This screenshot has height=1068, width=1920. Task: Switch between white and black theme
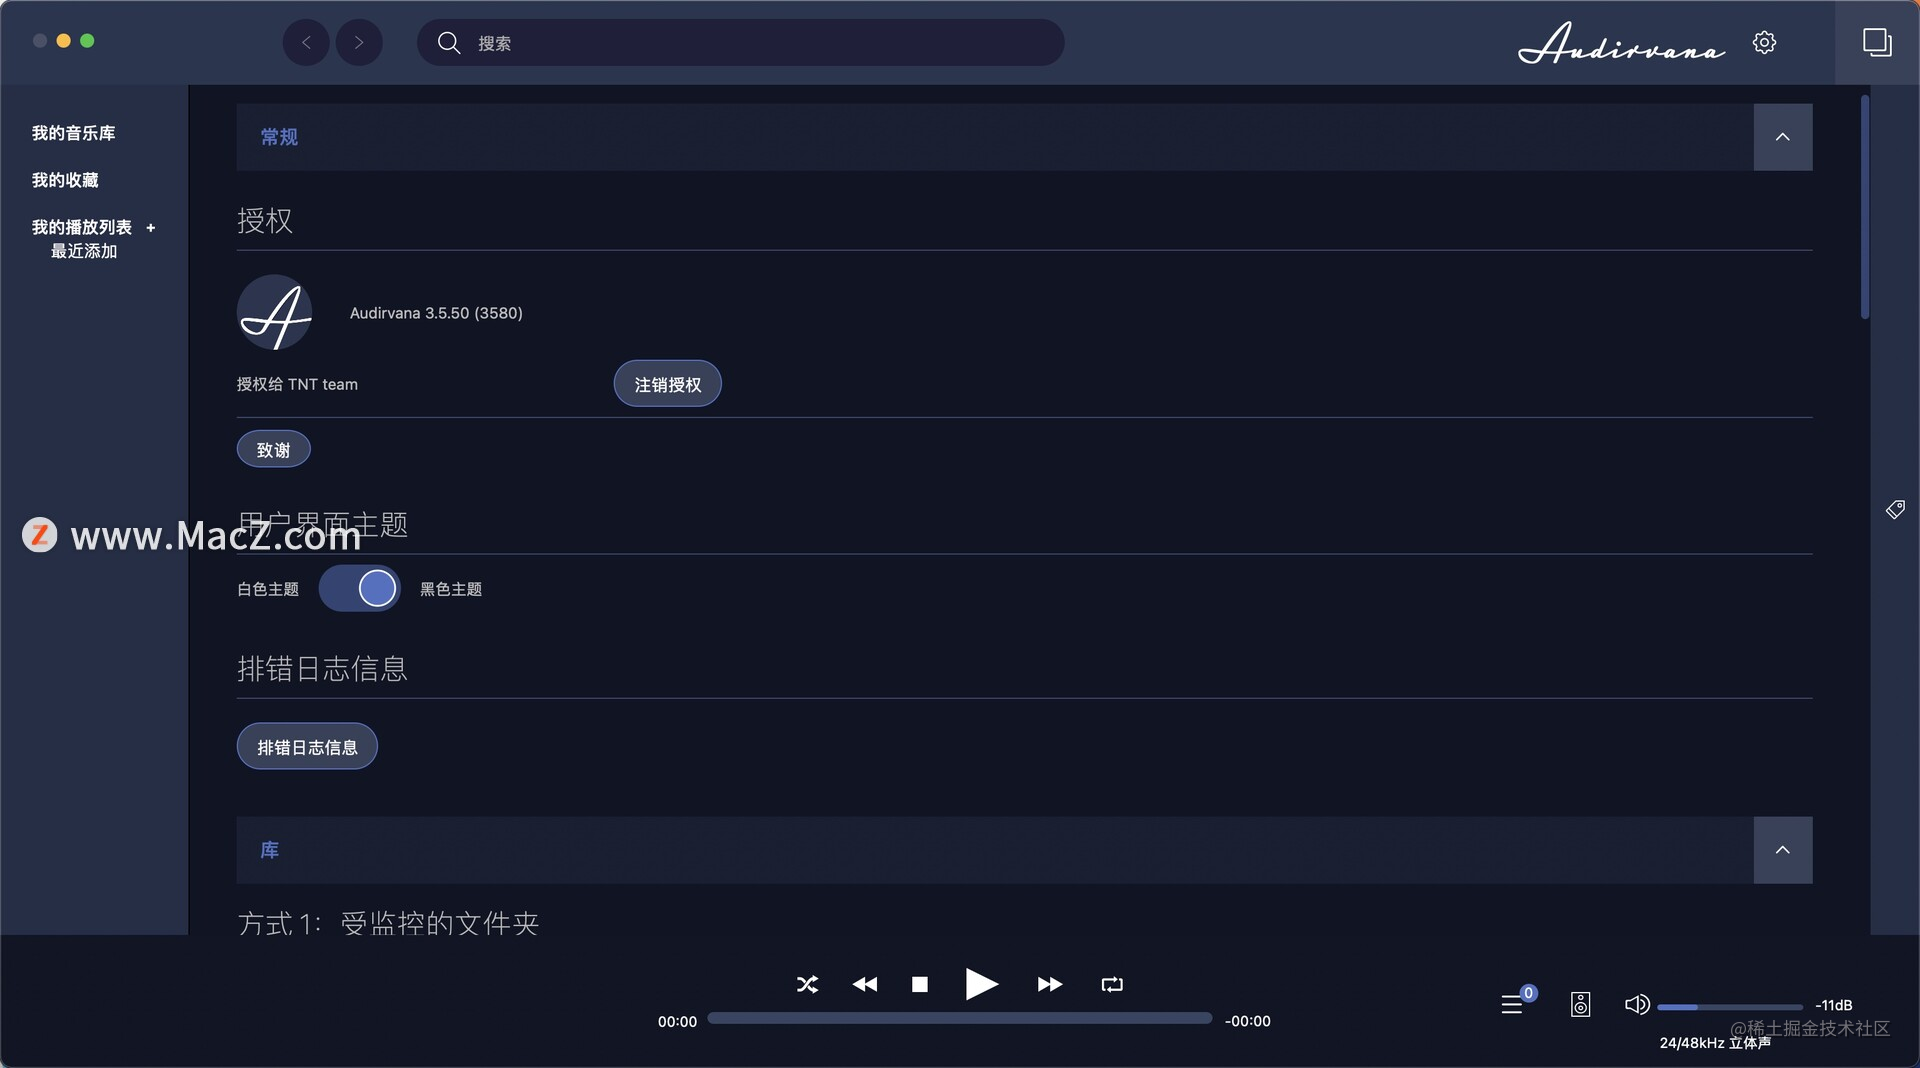tap(359, 588)
